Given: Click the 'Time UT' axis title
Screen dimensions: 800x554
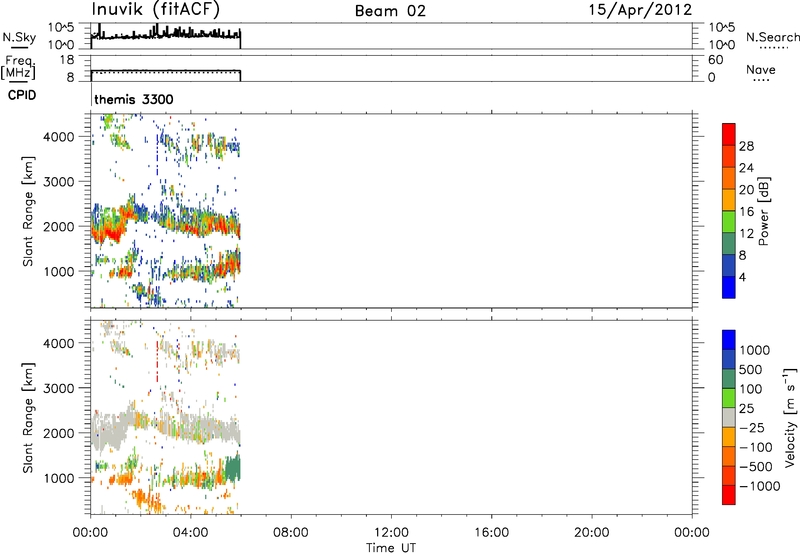Looking at the screenshot, I should [391, 548].
